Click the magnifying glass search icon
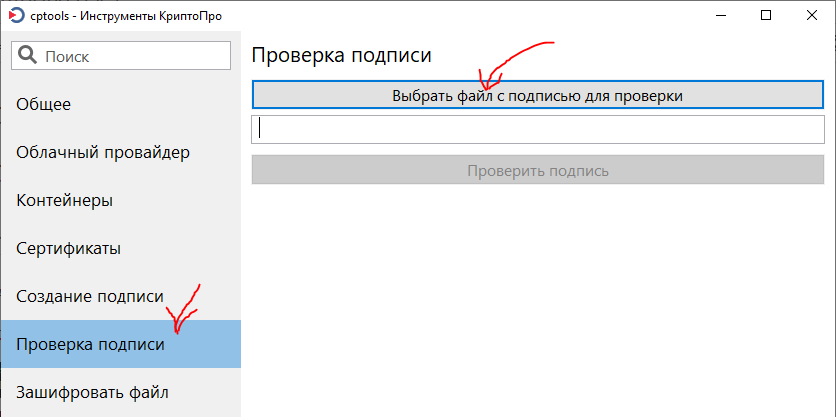Viewport: 836px width, 417px height. click(x=28, y=56)
